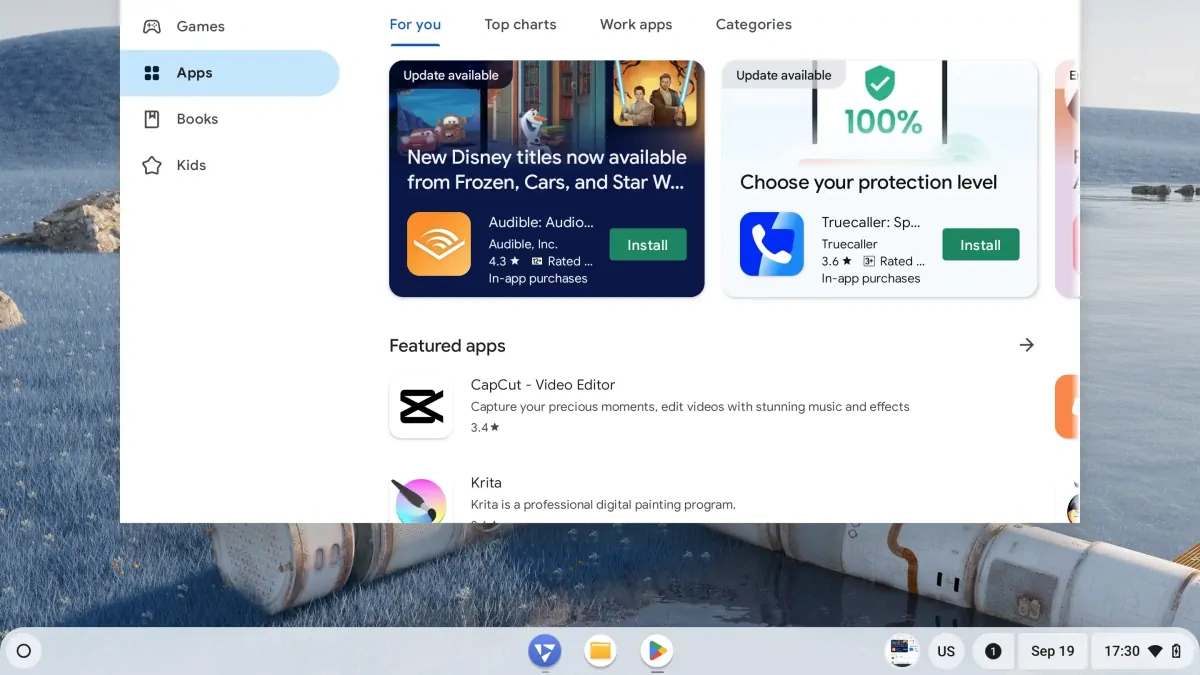The image size is (1200, 675).
Task: Click the battery status icon
Action: point(1176,651)
